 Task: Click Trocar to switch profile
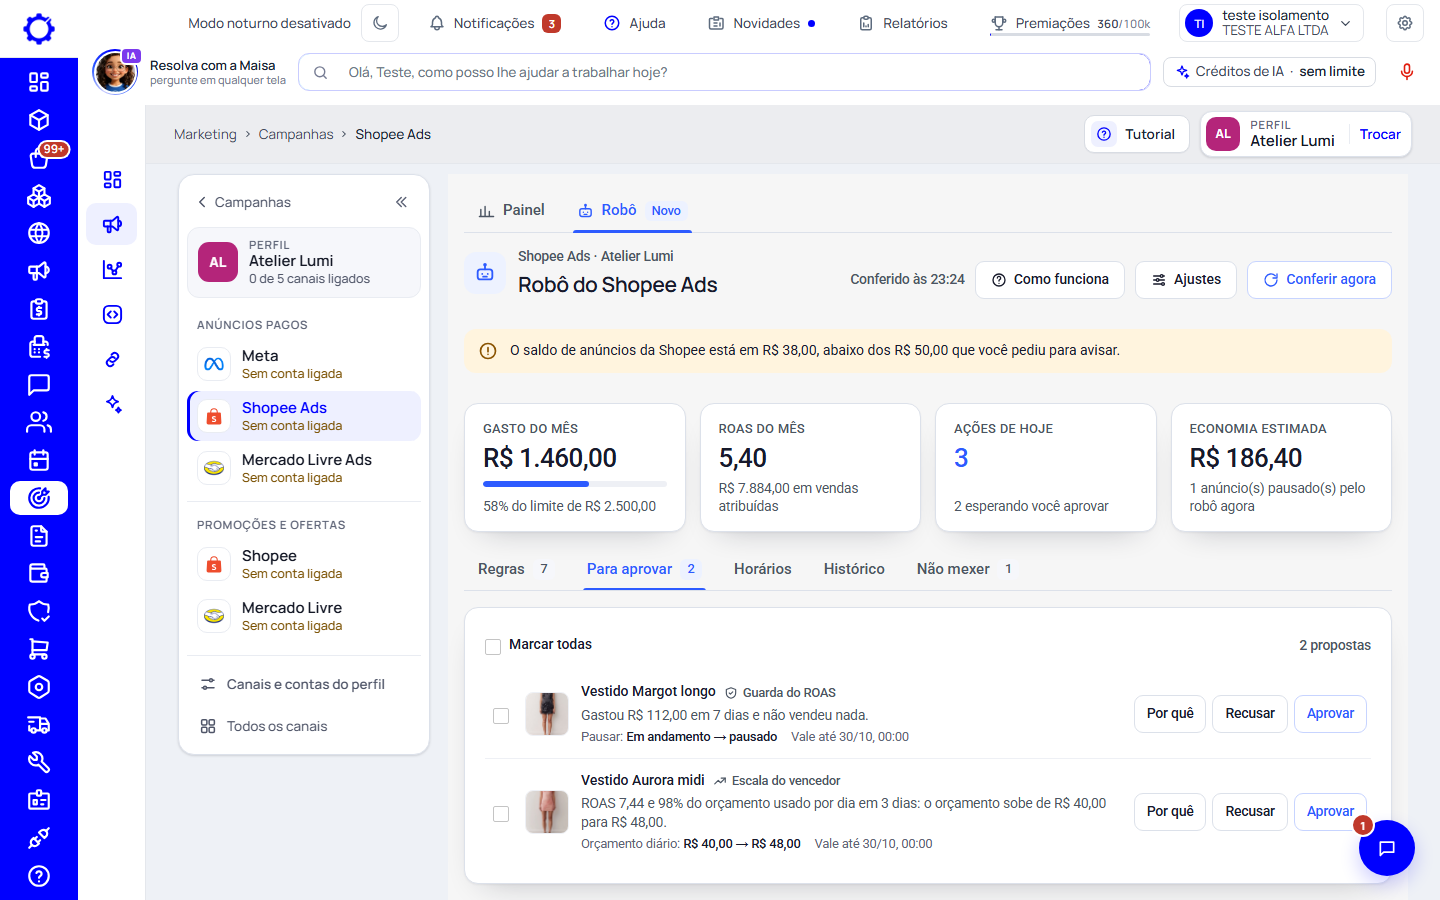(1380, 135)
